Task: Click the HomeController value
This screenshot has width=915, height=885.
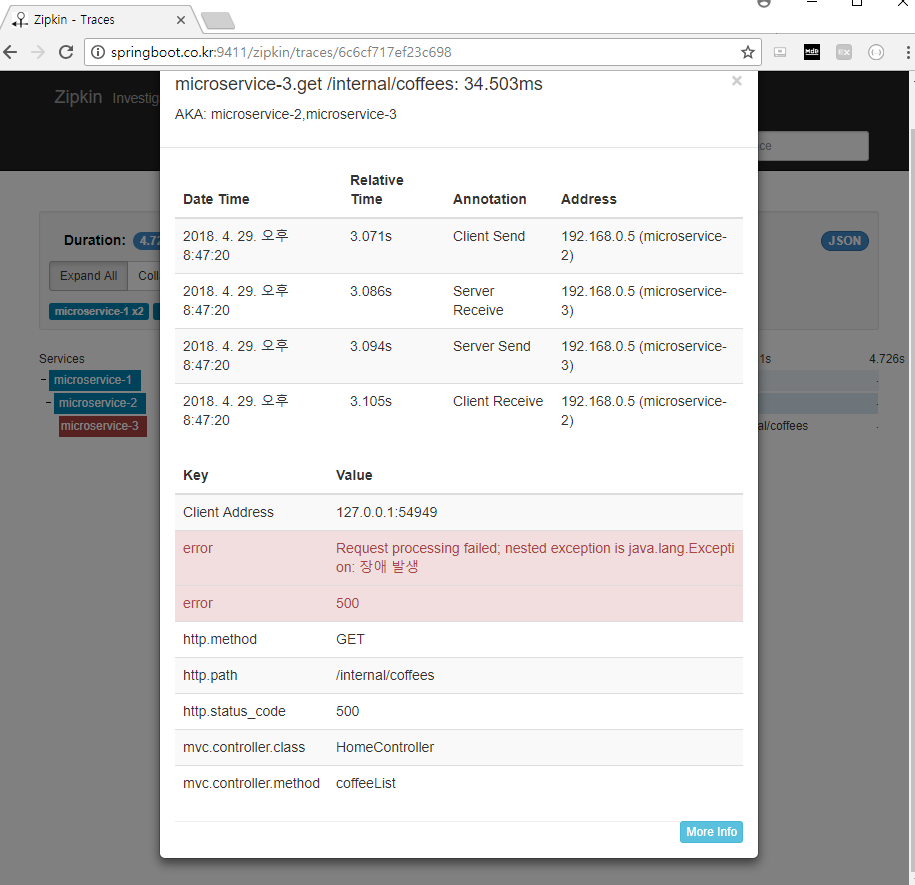Action: (385, 747)
